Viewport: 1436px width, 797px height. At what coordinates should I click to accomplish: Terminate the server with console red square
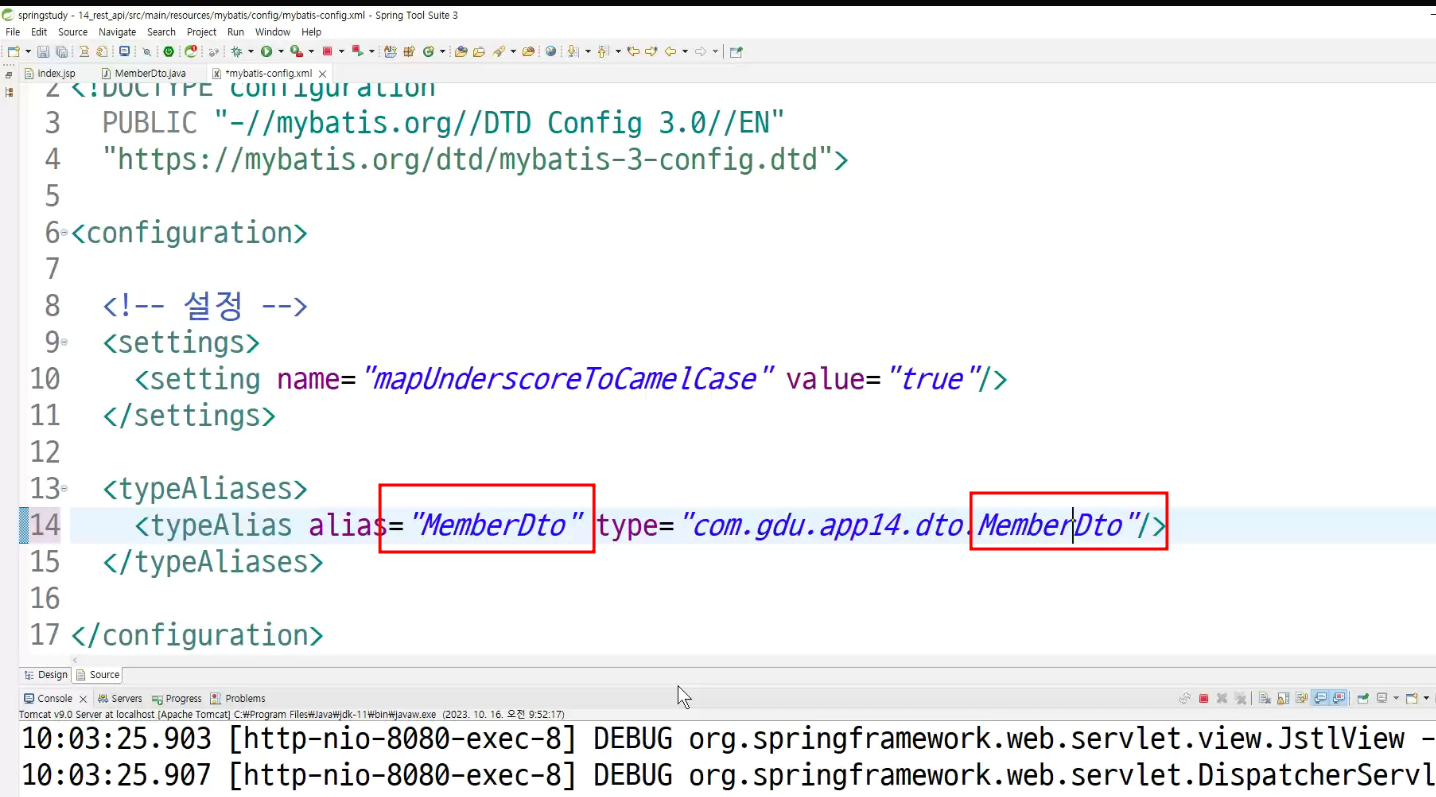[1204, 699]
